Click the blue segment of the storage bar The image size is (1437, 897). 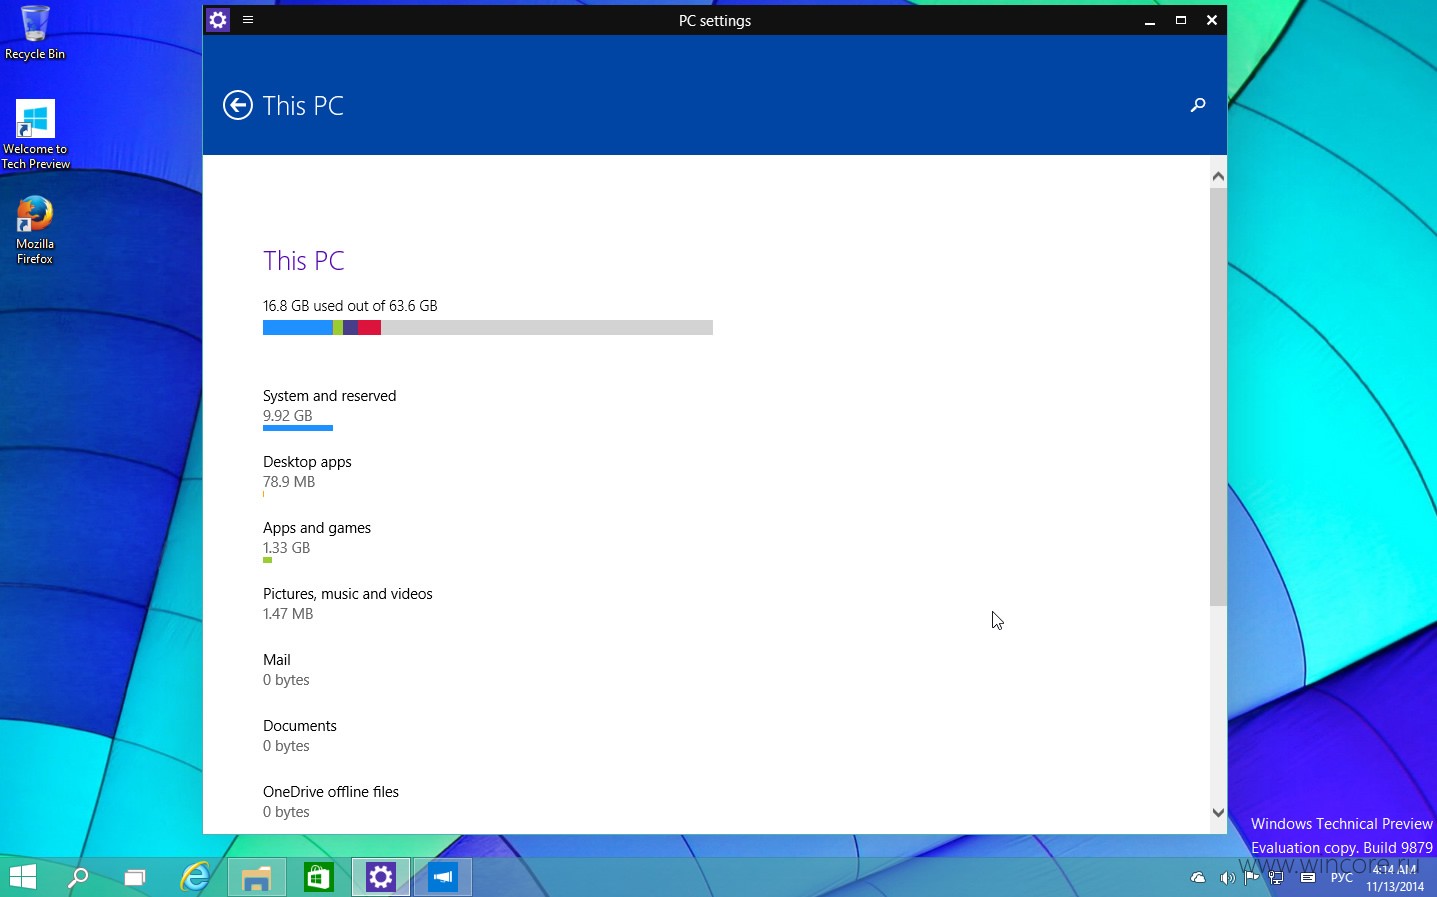(x=297, y=328)
